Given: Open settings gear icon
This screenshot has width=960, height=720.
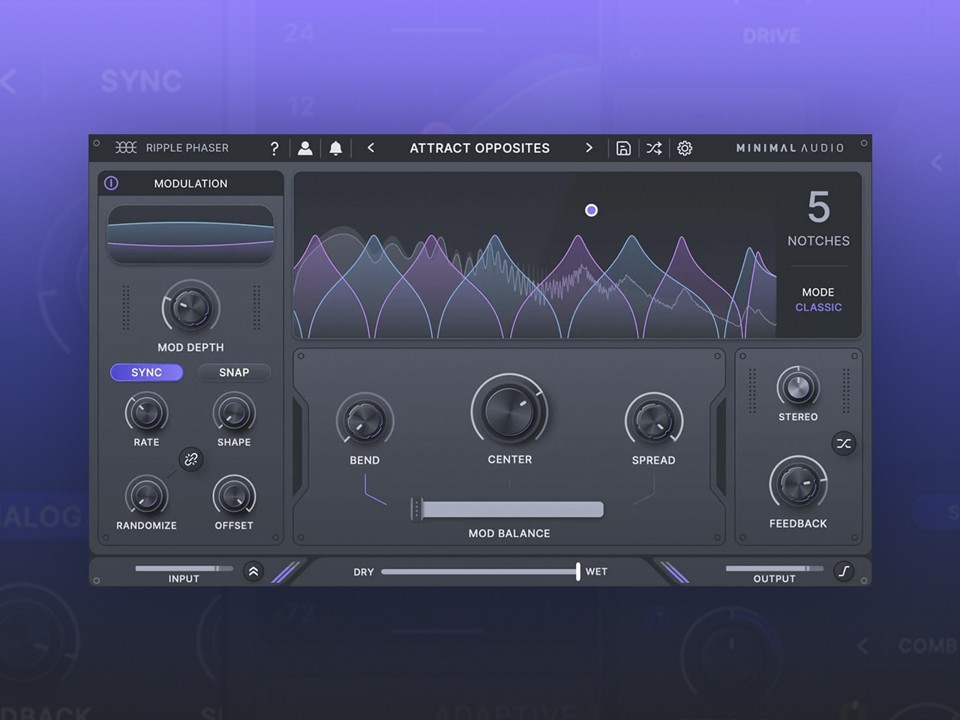Looking at the screenshot, I should (684, 148).
